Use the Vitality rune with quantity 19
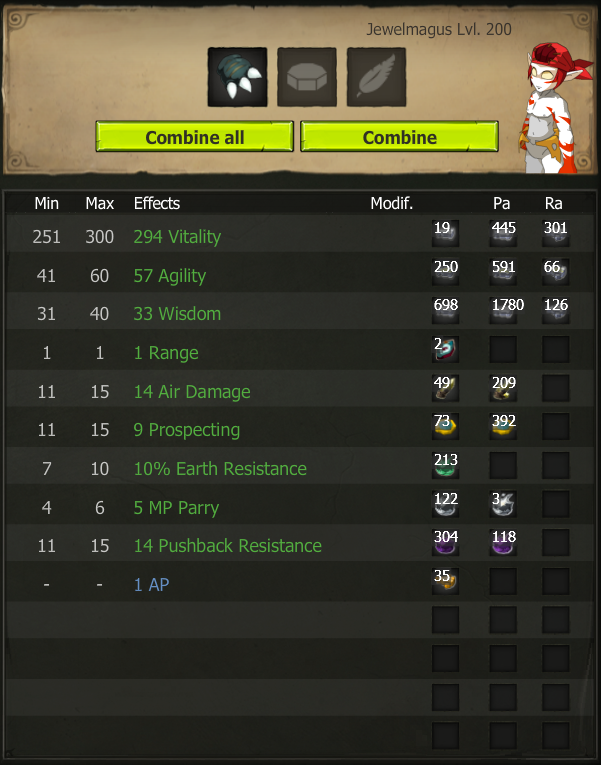Viewport: 601px width, 765px height. tap(445, 233)
